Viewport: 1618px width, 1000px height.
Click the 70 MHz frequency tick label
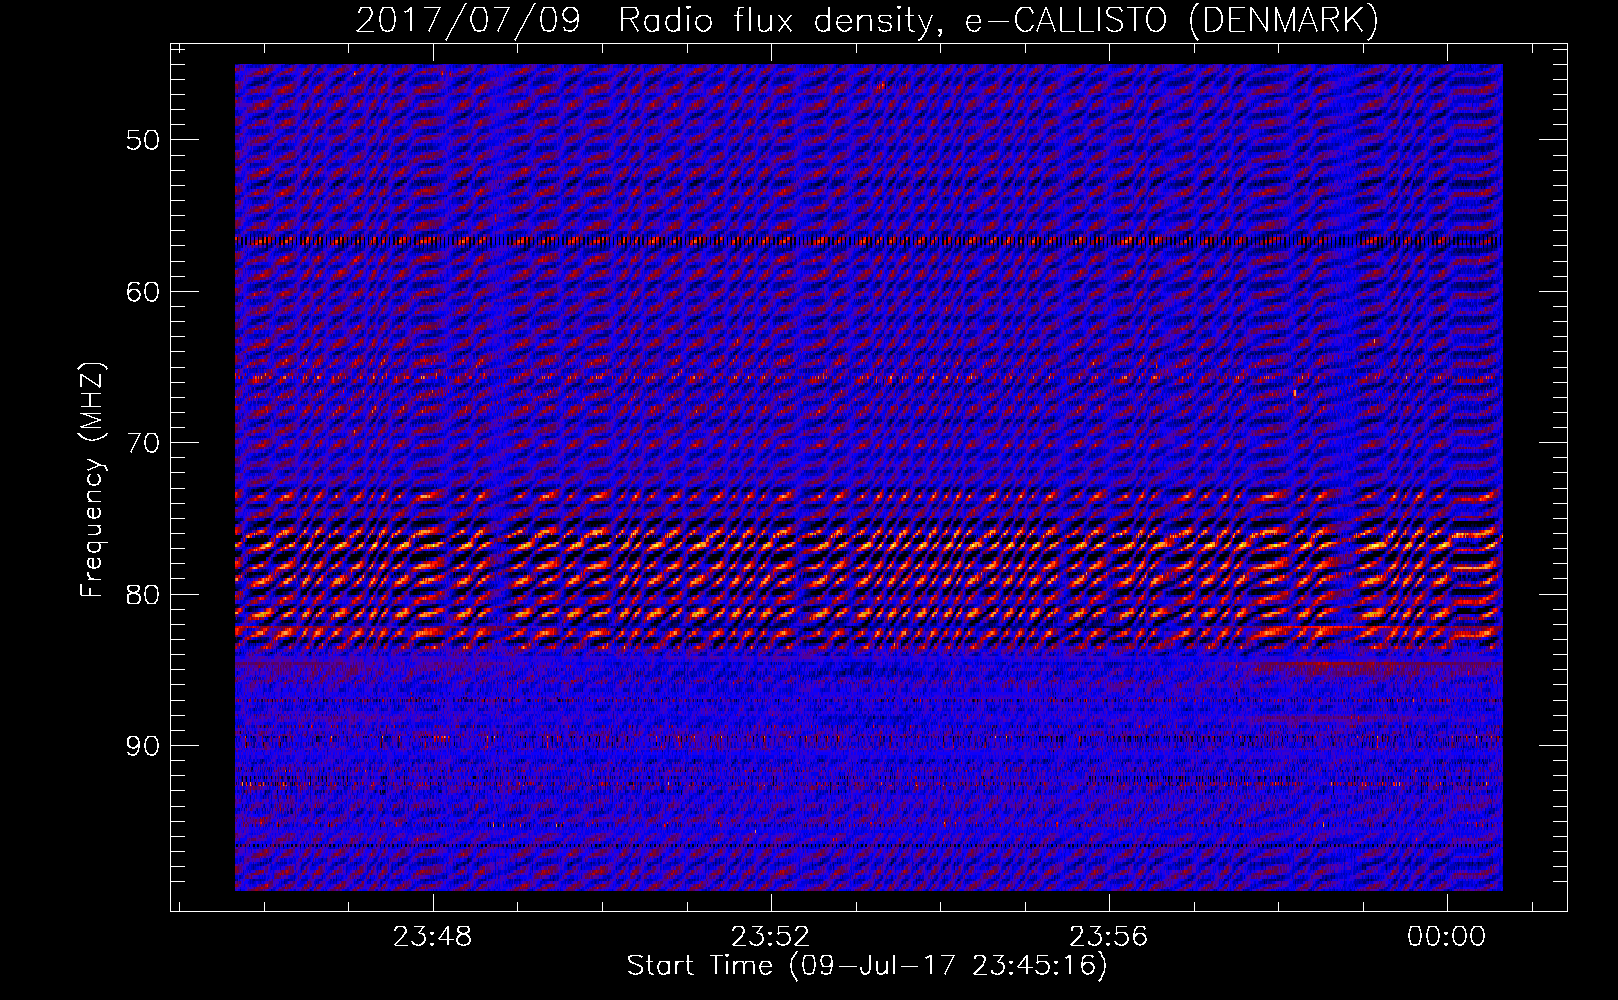point(143,443)
